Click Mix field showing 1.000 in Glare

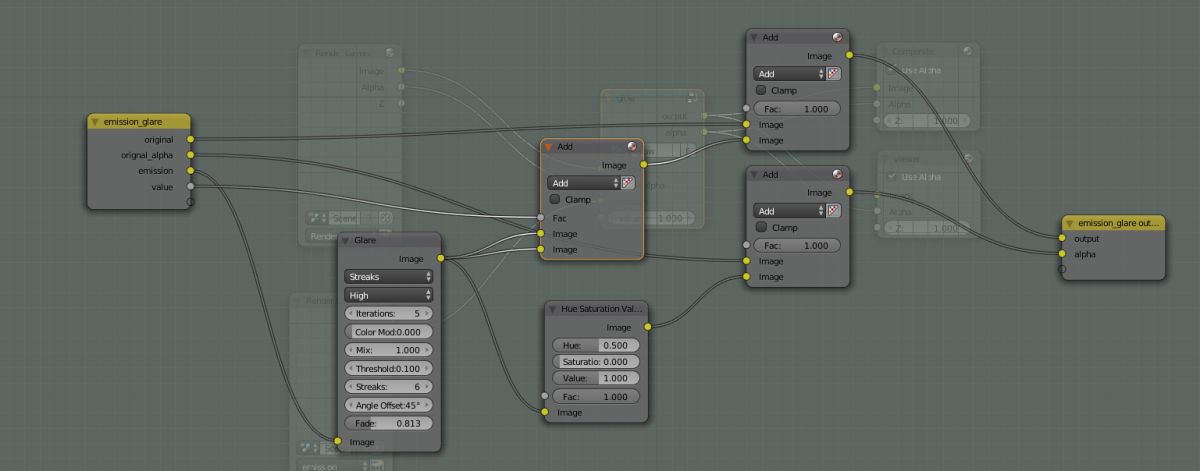coord(388,350)
